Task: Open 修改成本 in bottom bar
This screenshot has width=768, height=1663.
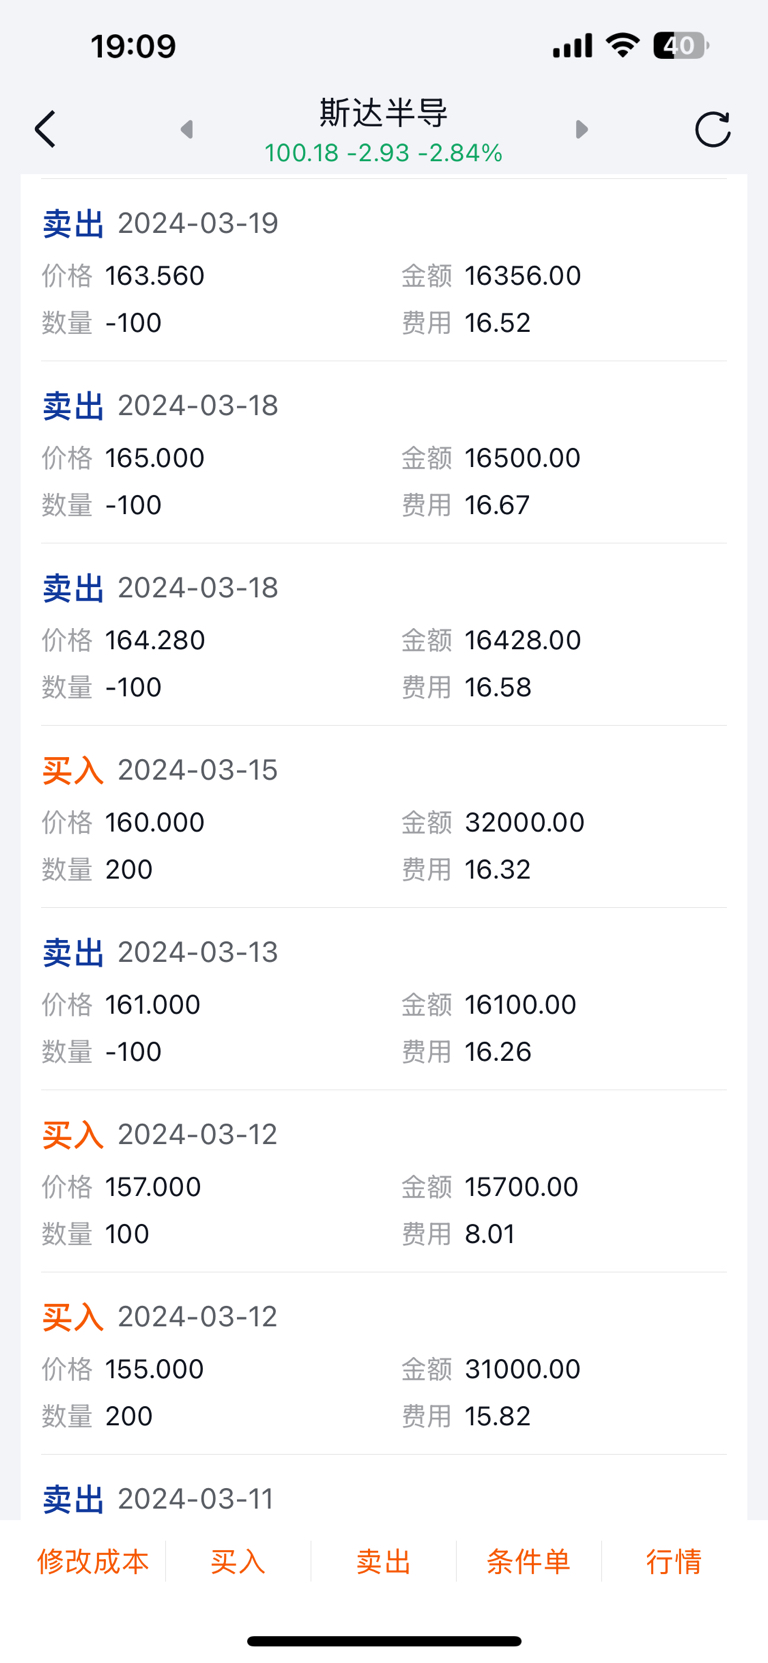Action: click(x=93, y=1561)
